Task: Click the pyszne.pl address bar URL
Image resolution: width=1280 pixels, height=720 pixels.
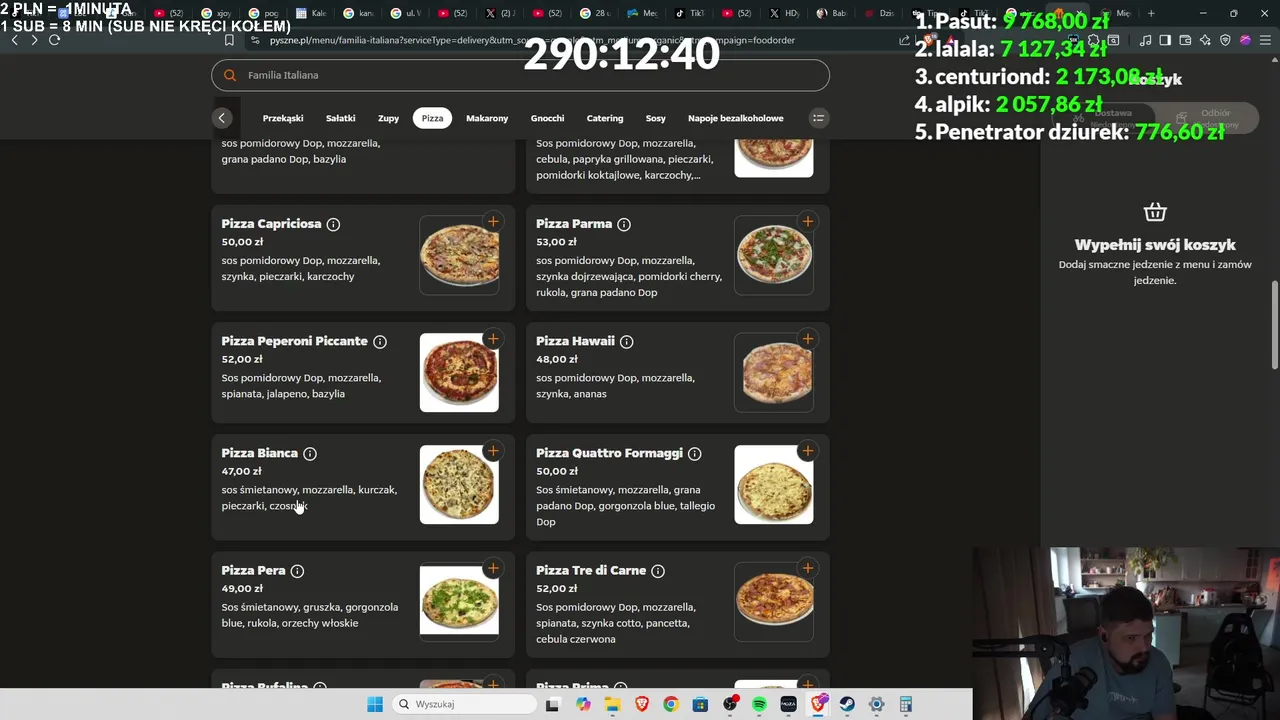Action: [532, 40]
